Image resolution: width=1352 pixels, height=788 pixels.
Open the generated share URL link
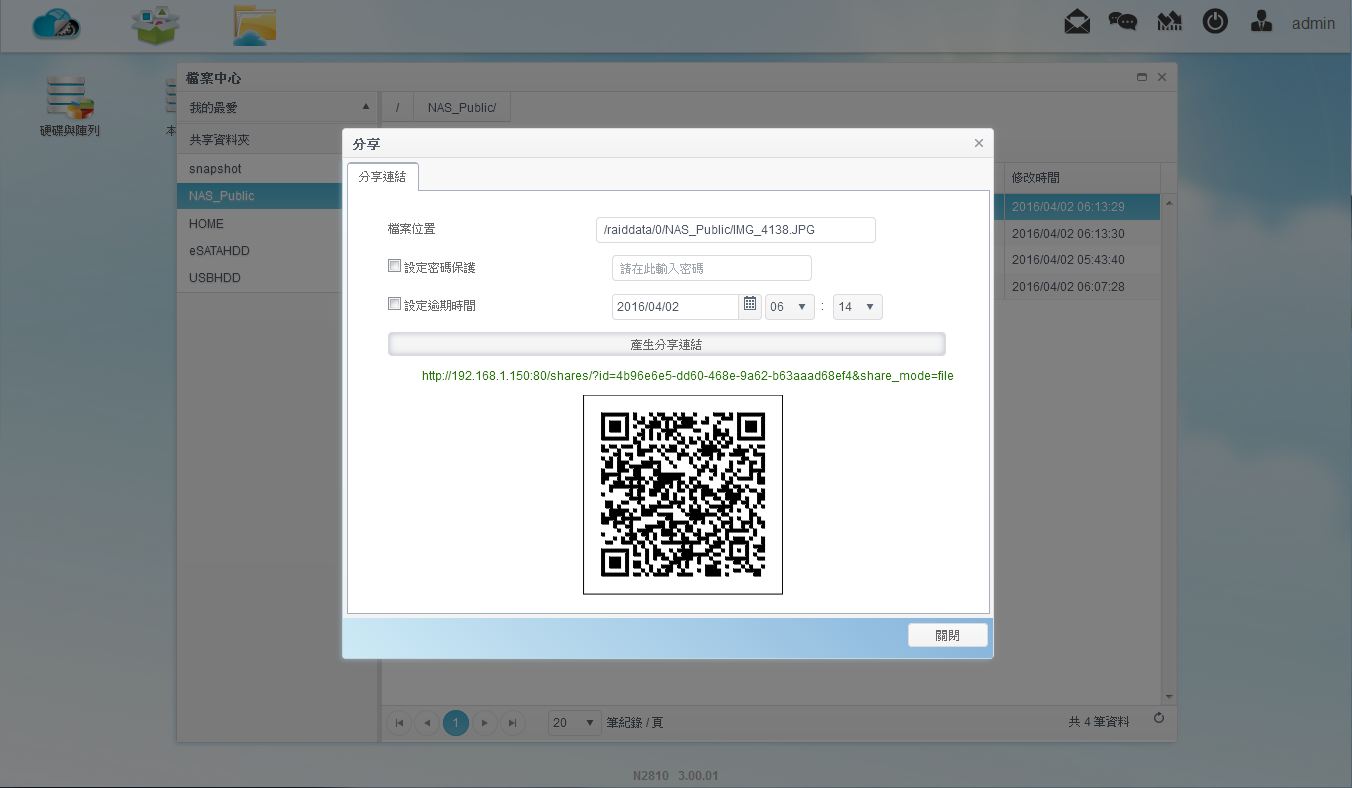[x=688, y=376]
